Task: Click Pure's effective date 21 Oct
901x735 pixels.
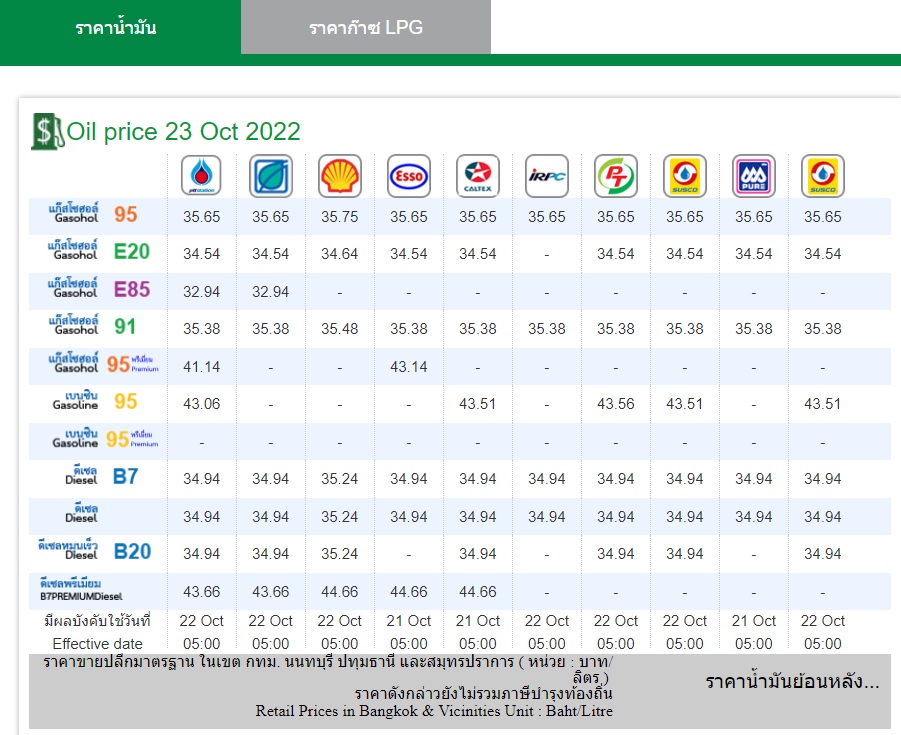Action: [753, 621]
